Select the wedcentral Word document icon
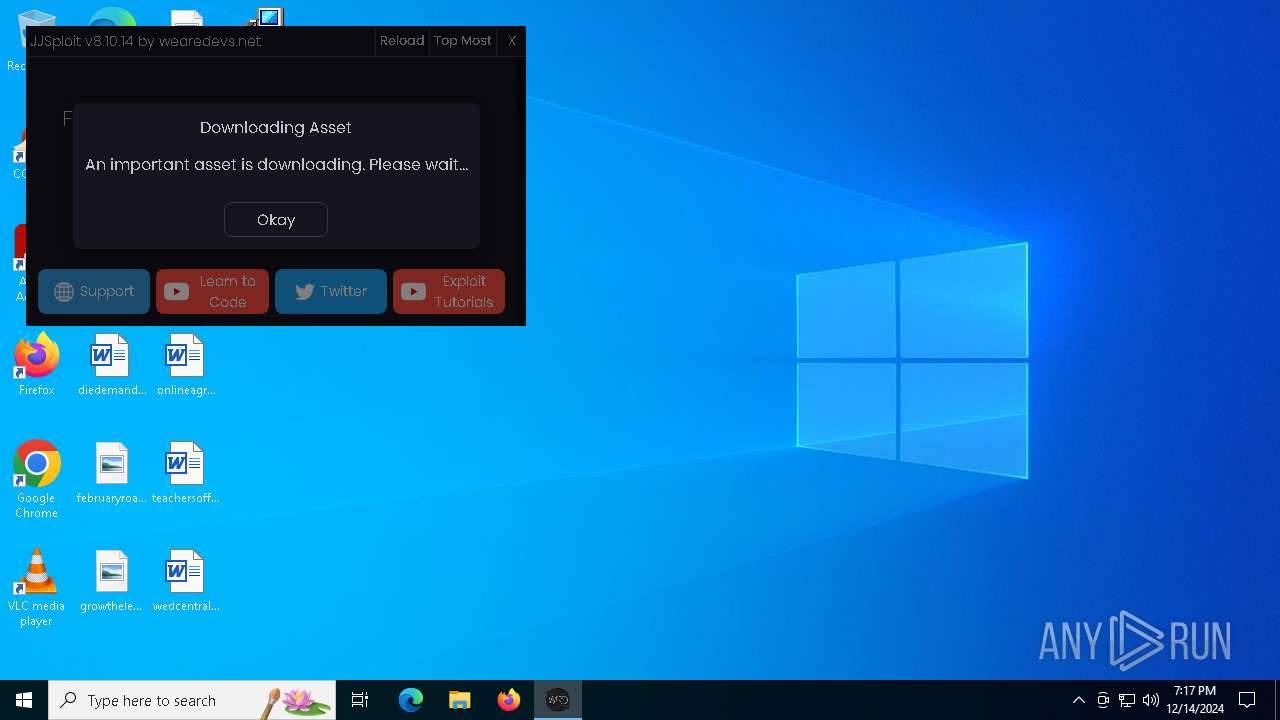The height and width of the screenshot is (720, 1280). (x=186, y=581)
